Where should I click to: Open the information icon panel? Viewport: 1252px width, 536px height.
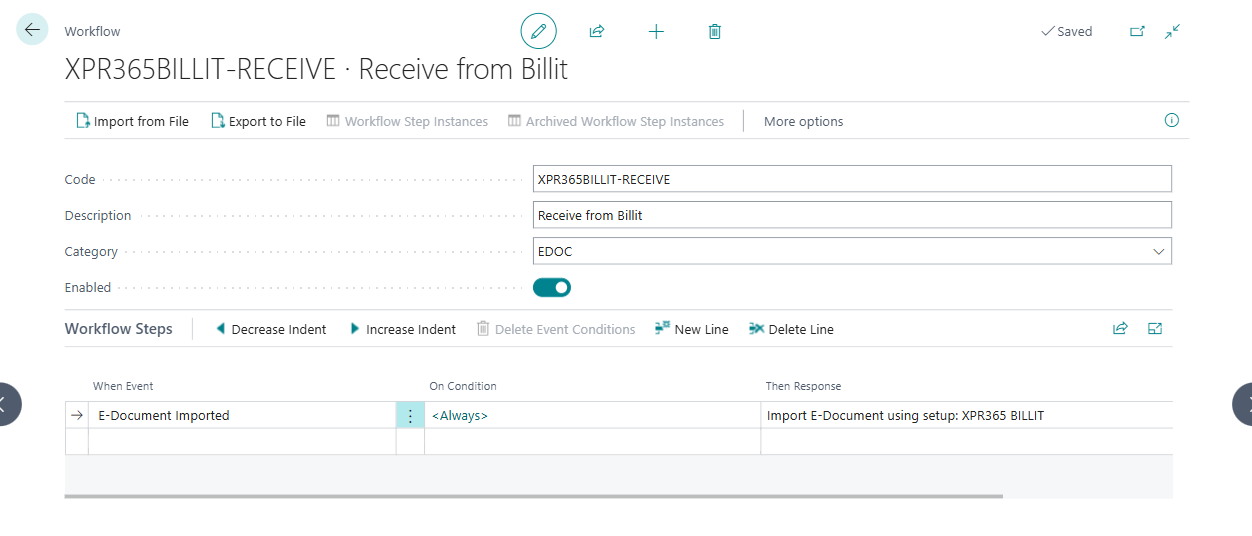[1171, 121]
